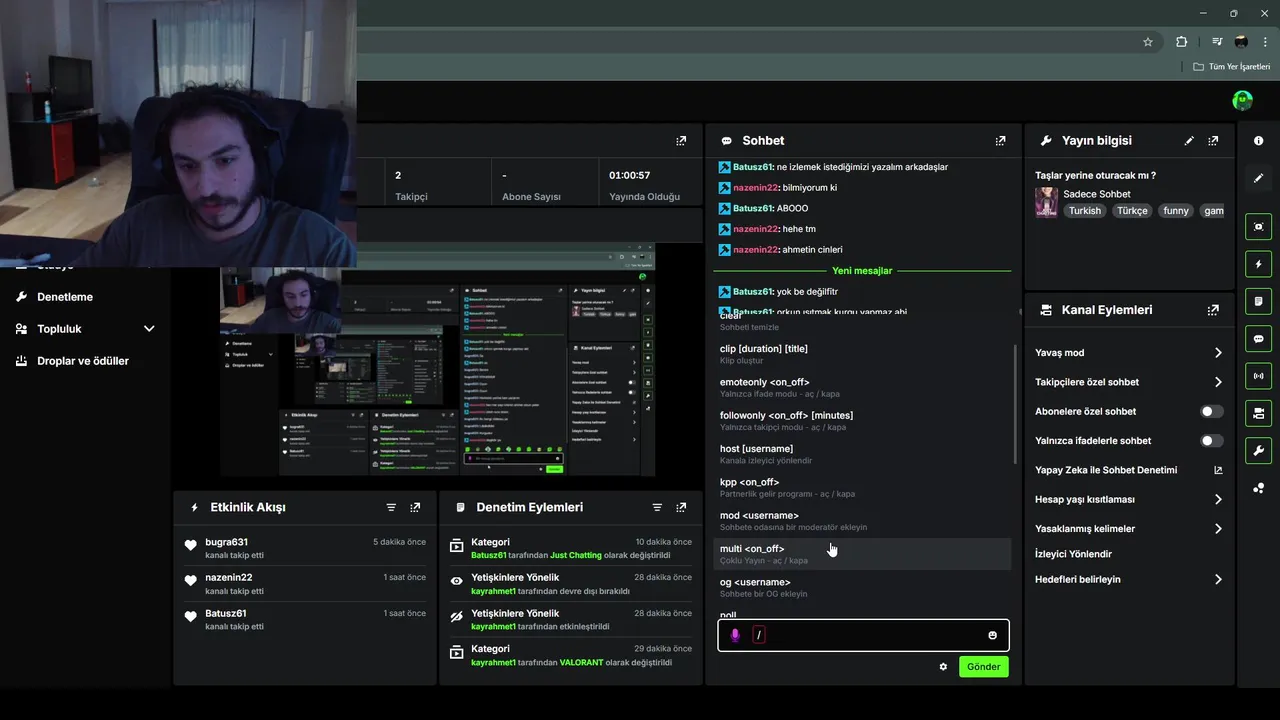Screen dimensions: 1280x720
Task: Pop out the Etkinlik Akışı panel
Action: click(415, 508)
